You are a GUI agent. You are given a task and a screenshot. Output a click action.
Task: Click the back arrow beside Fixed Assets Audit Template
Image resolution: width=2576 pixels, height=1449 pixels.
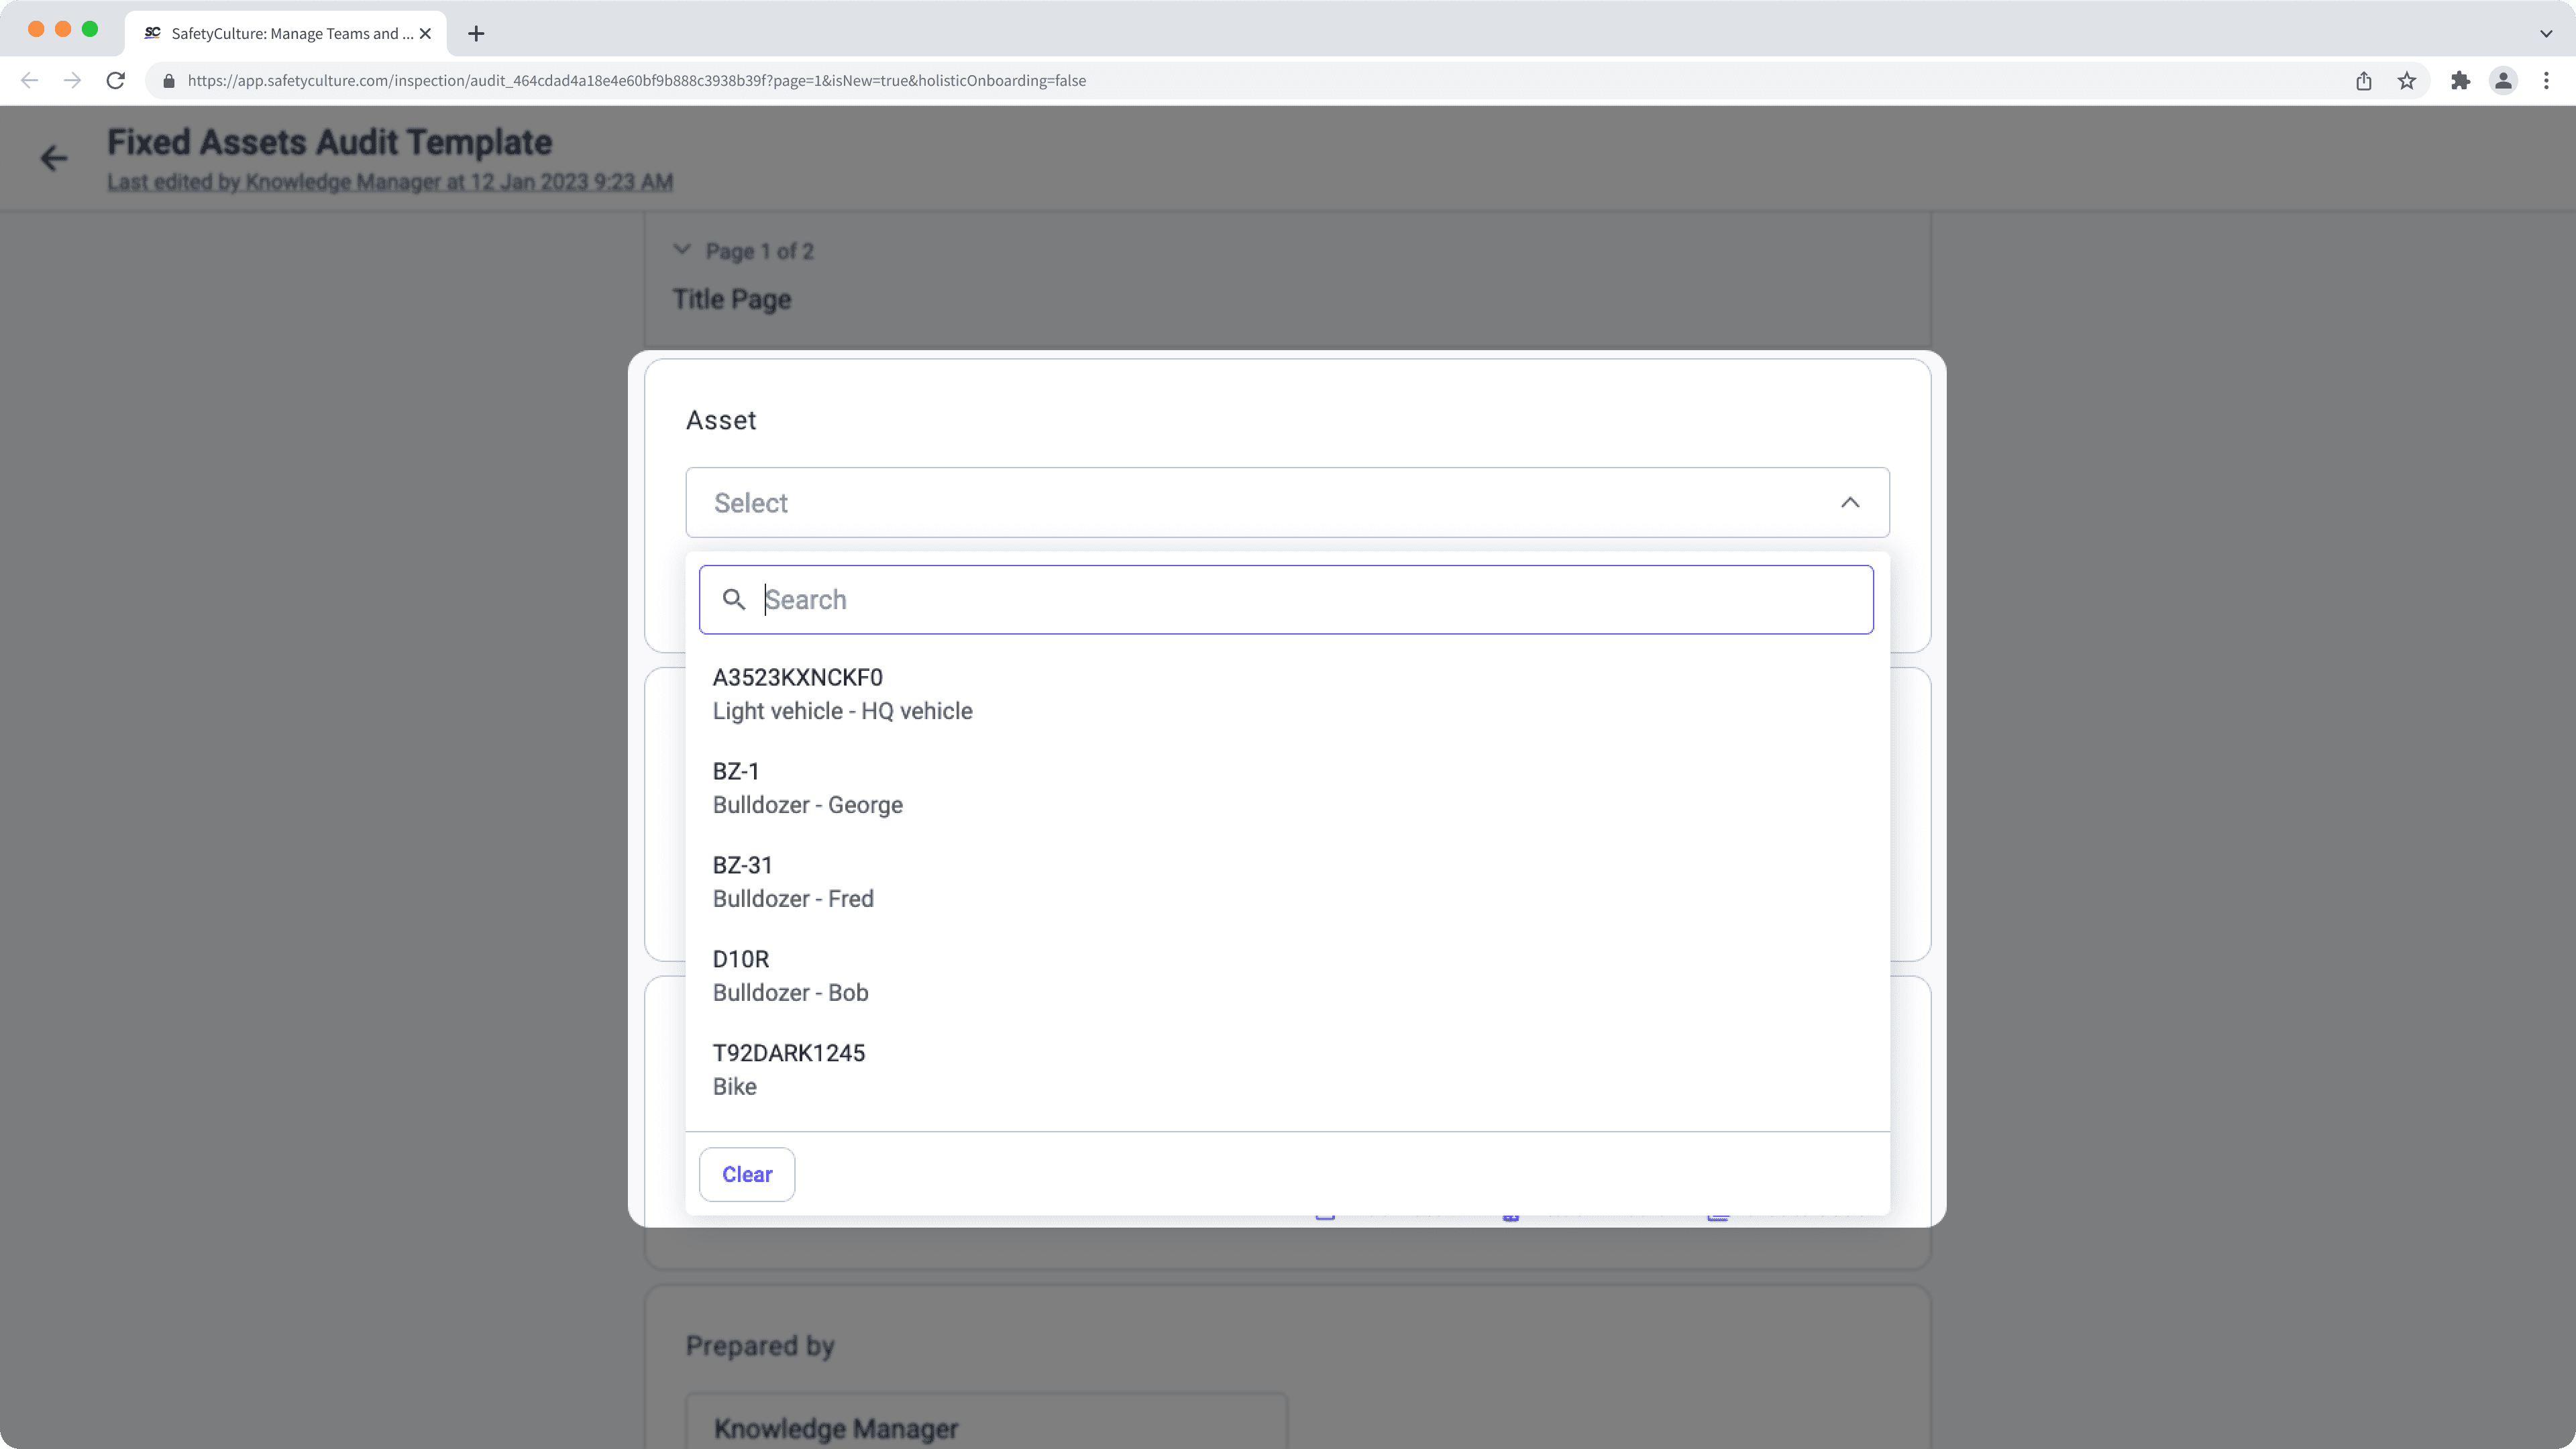[x=53, y=158]
